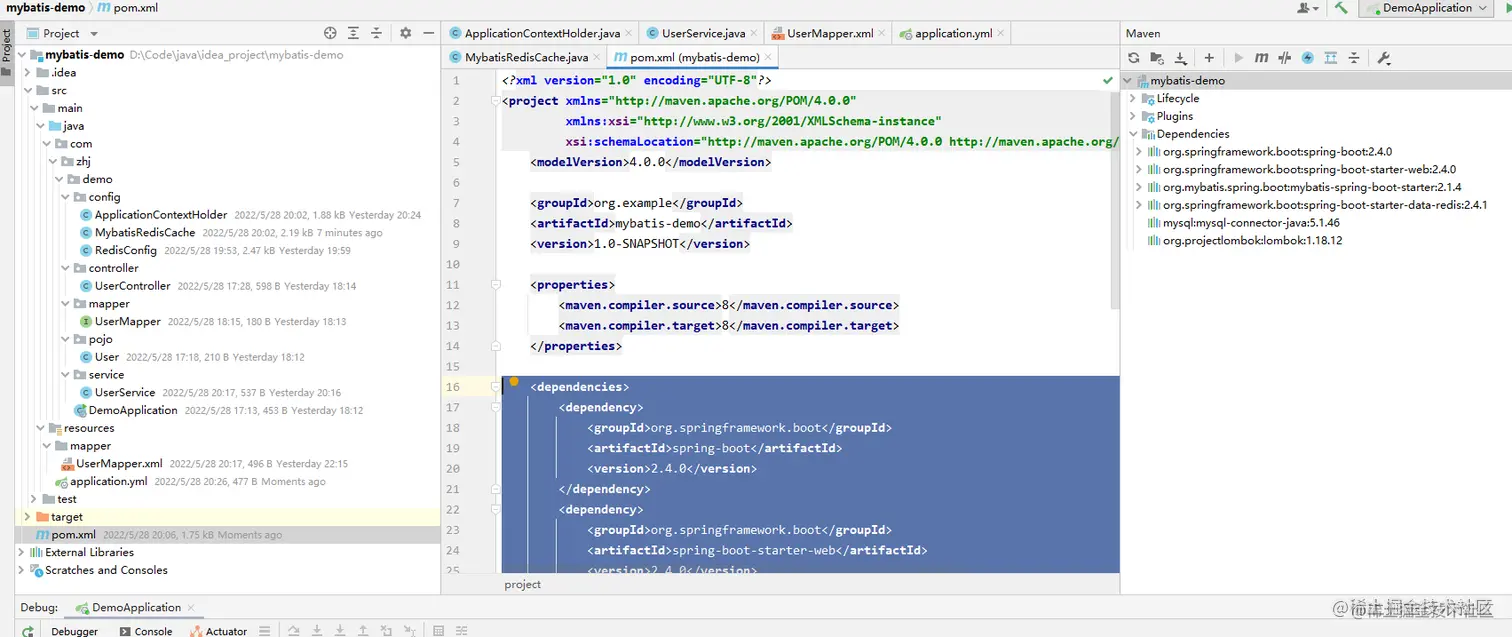This screenshot has height=637, width=1512.
Task: Collapse all in Project panel
Action: click(376, 33)
